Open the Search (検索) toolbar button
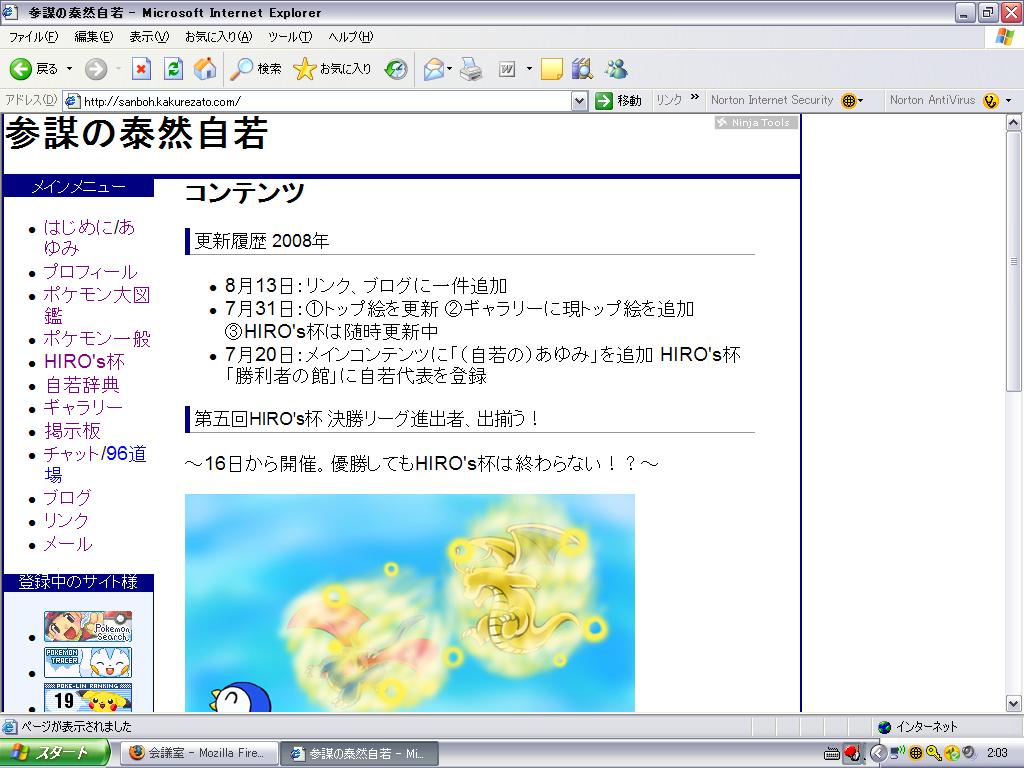Image resolution: width=1024 pixels, height=768 pixels. pyautogui.click(x=257, y=69)
